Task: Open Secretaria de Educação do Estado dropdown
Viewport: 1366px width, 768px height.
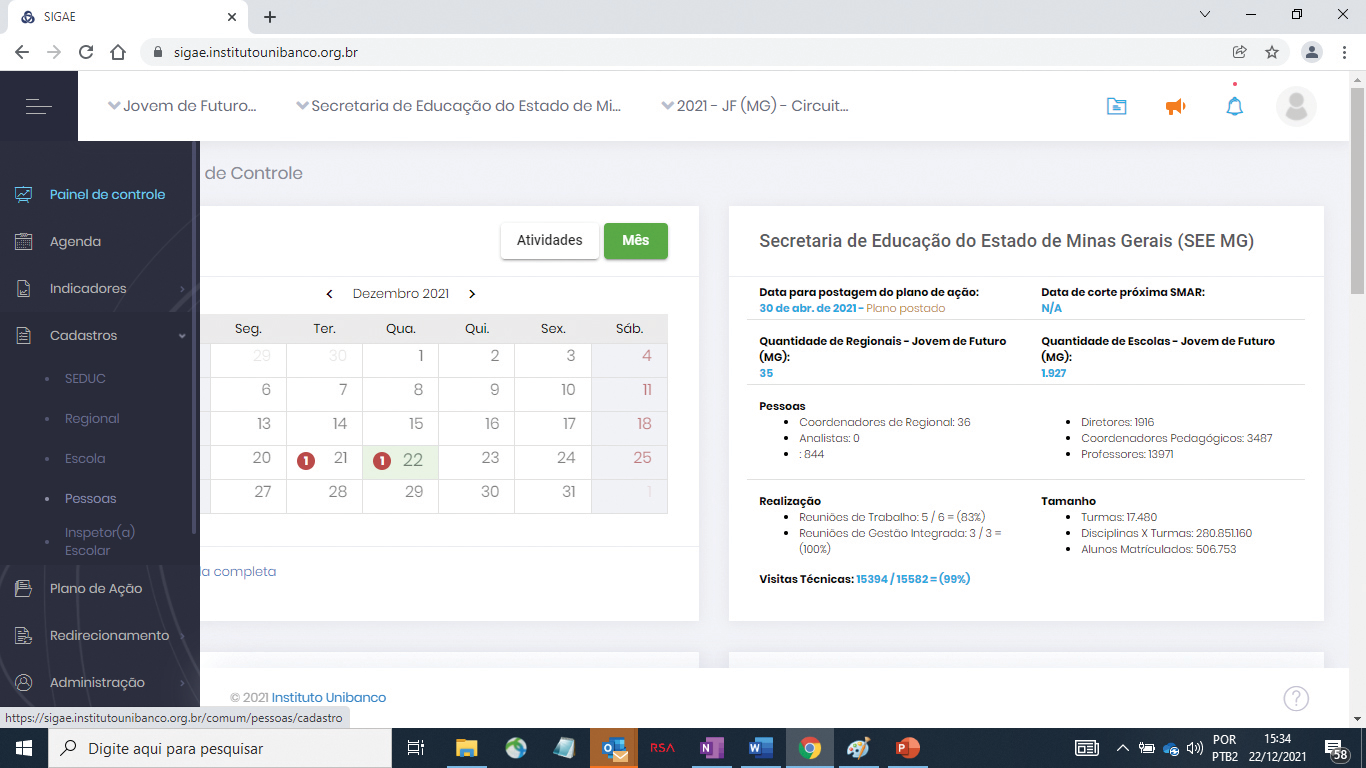Action: tap(458, 106)
